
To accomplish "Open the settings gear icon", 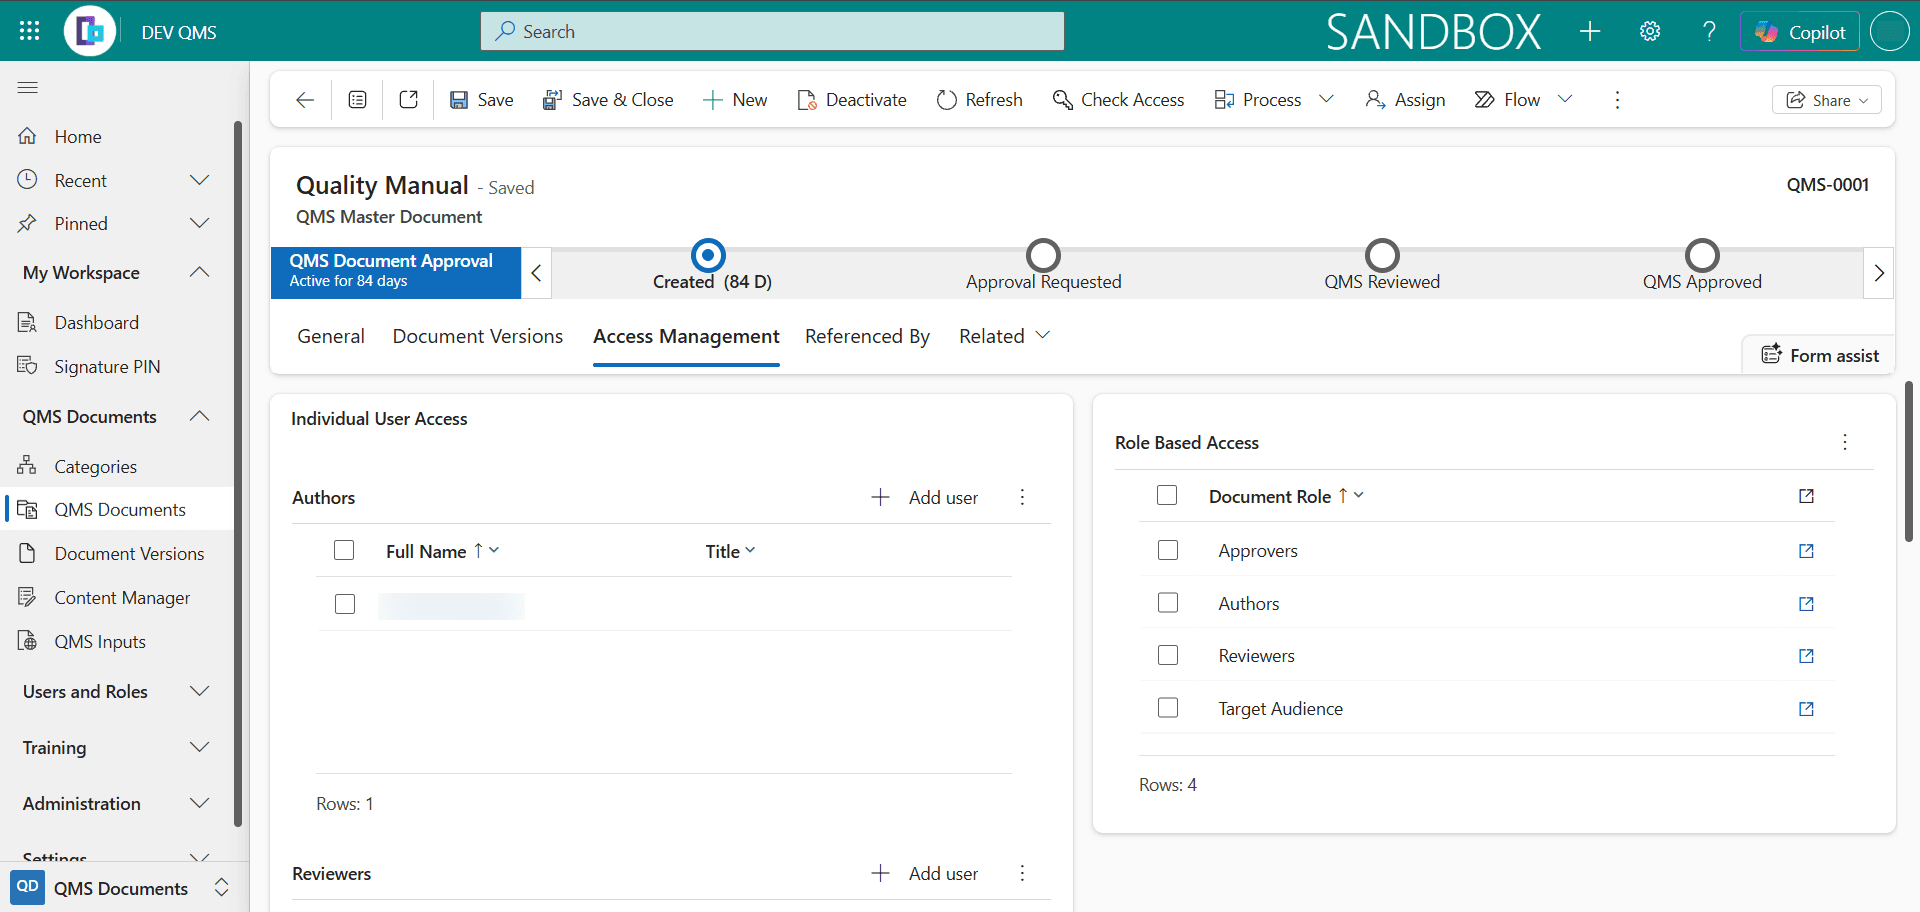I will [1650, 31].
